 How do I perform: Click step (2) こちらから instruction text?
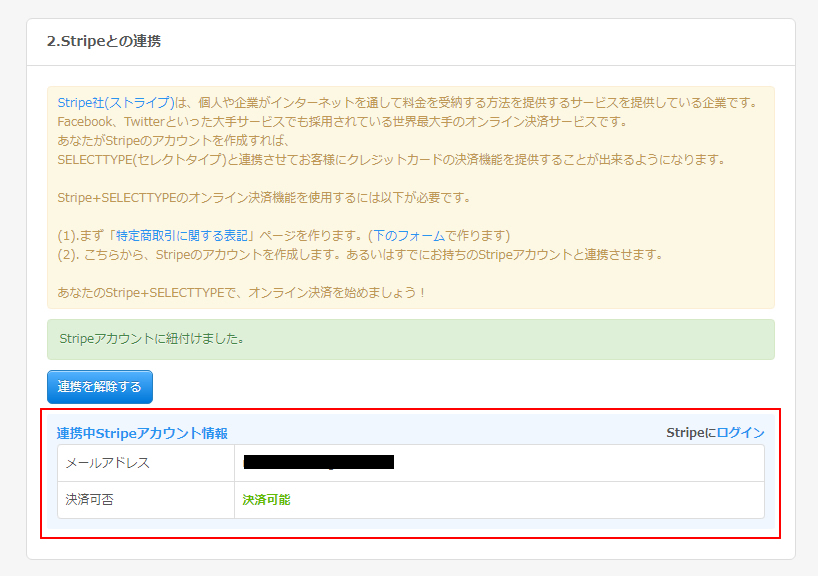(360, 255)
